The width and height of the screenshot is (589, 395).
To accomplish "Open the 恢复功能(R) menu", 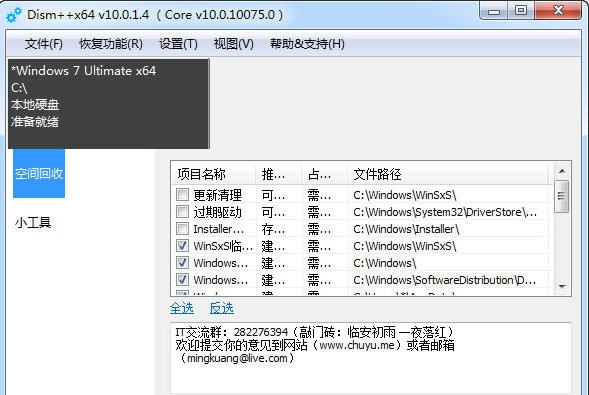I will click(x=111, y=44).
